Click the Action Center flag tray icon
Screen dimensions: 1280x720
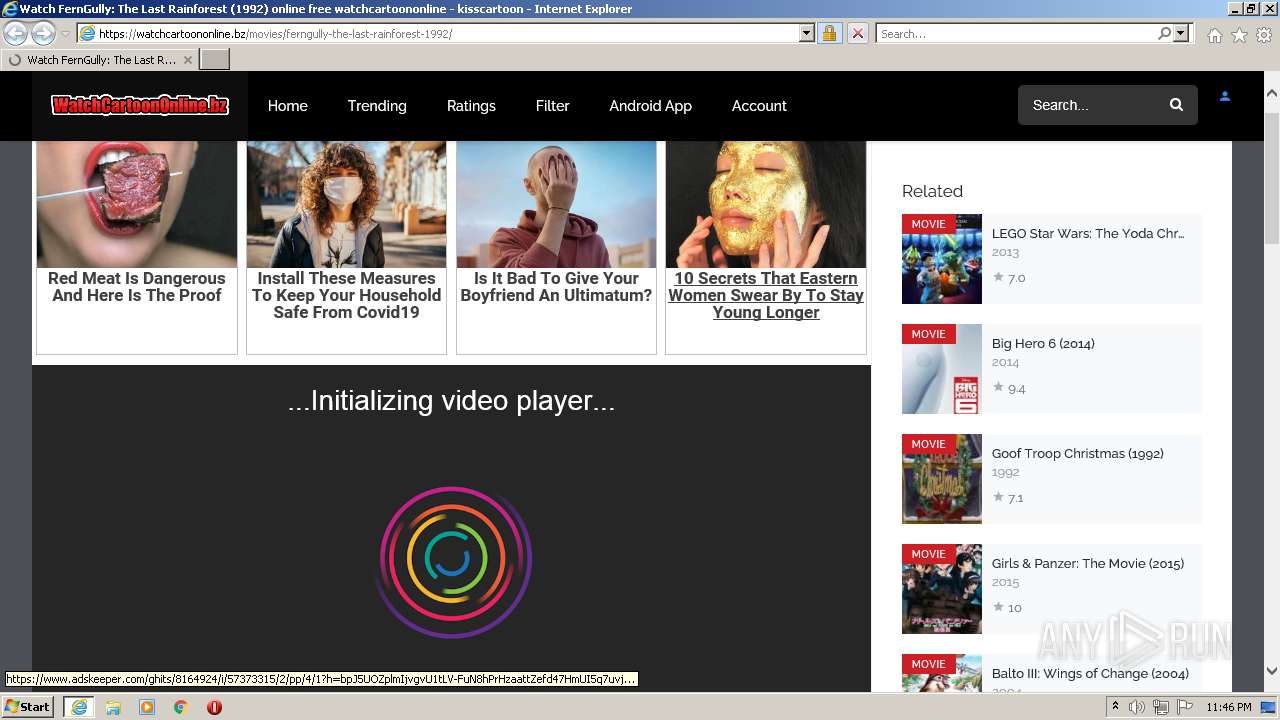coord(1184,707)
